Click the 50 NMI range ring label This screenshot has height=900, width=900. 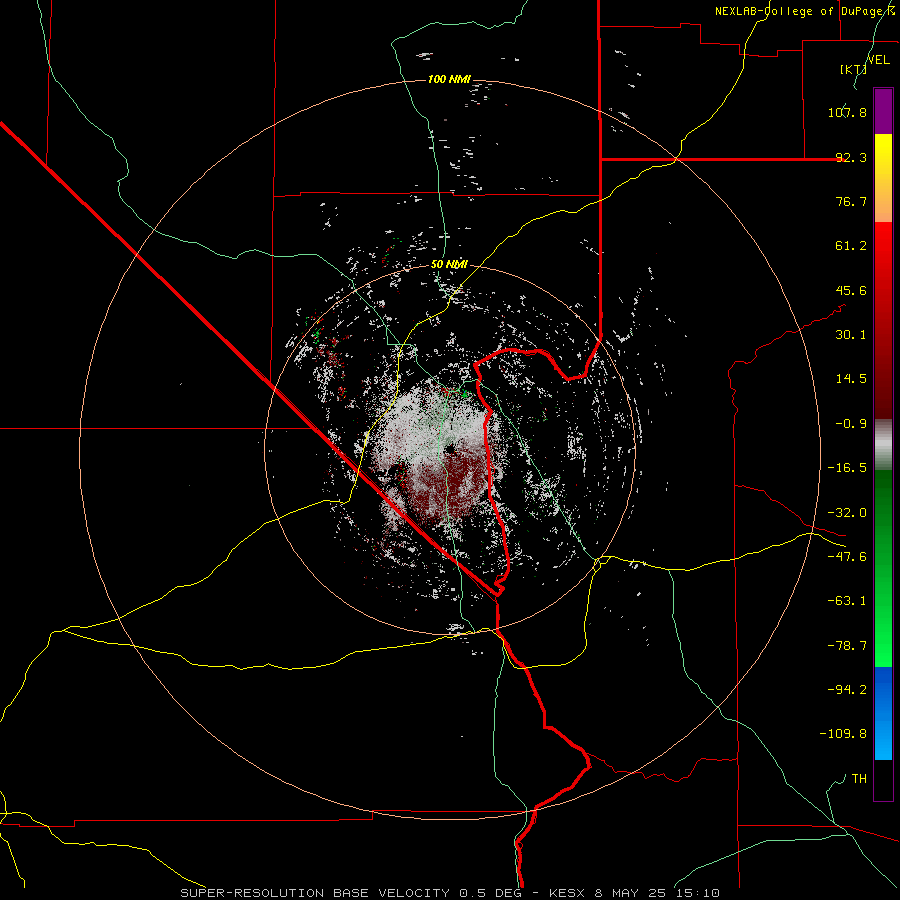(449, 265)
